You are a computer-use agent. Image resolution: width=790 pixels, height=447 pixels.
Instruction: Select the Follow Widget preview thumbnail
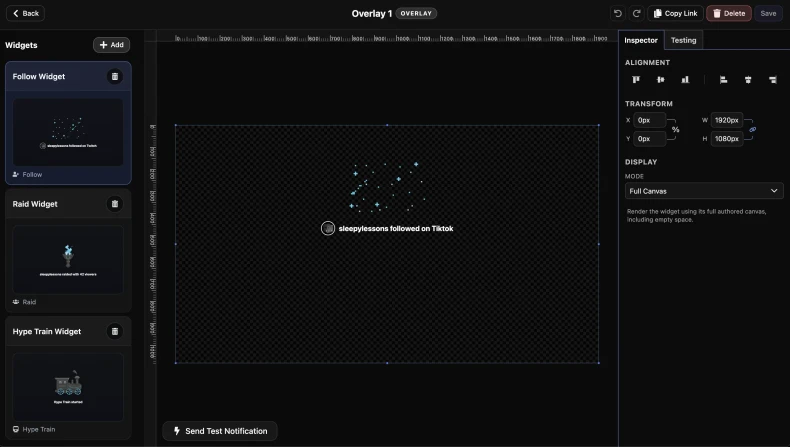tap(68, 132)
